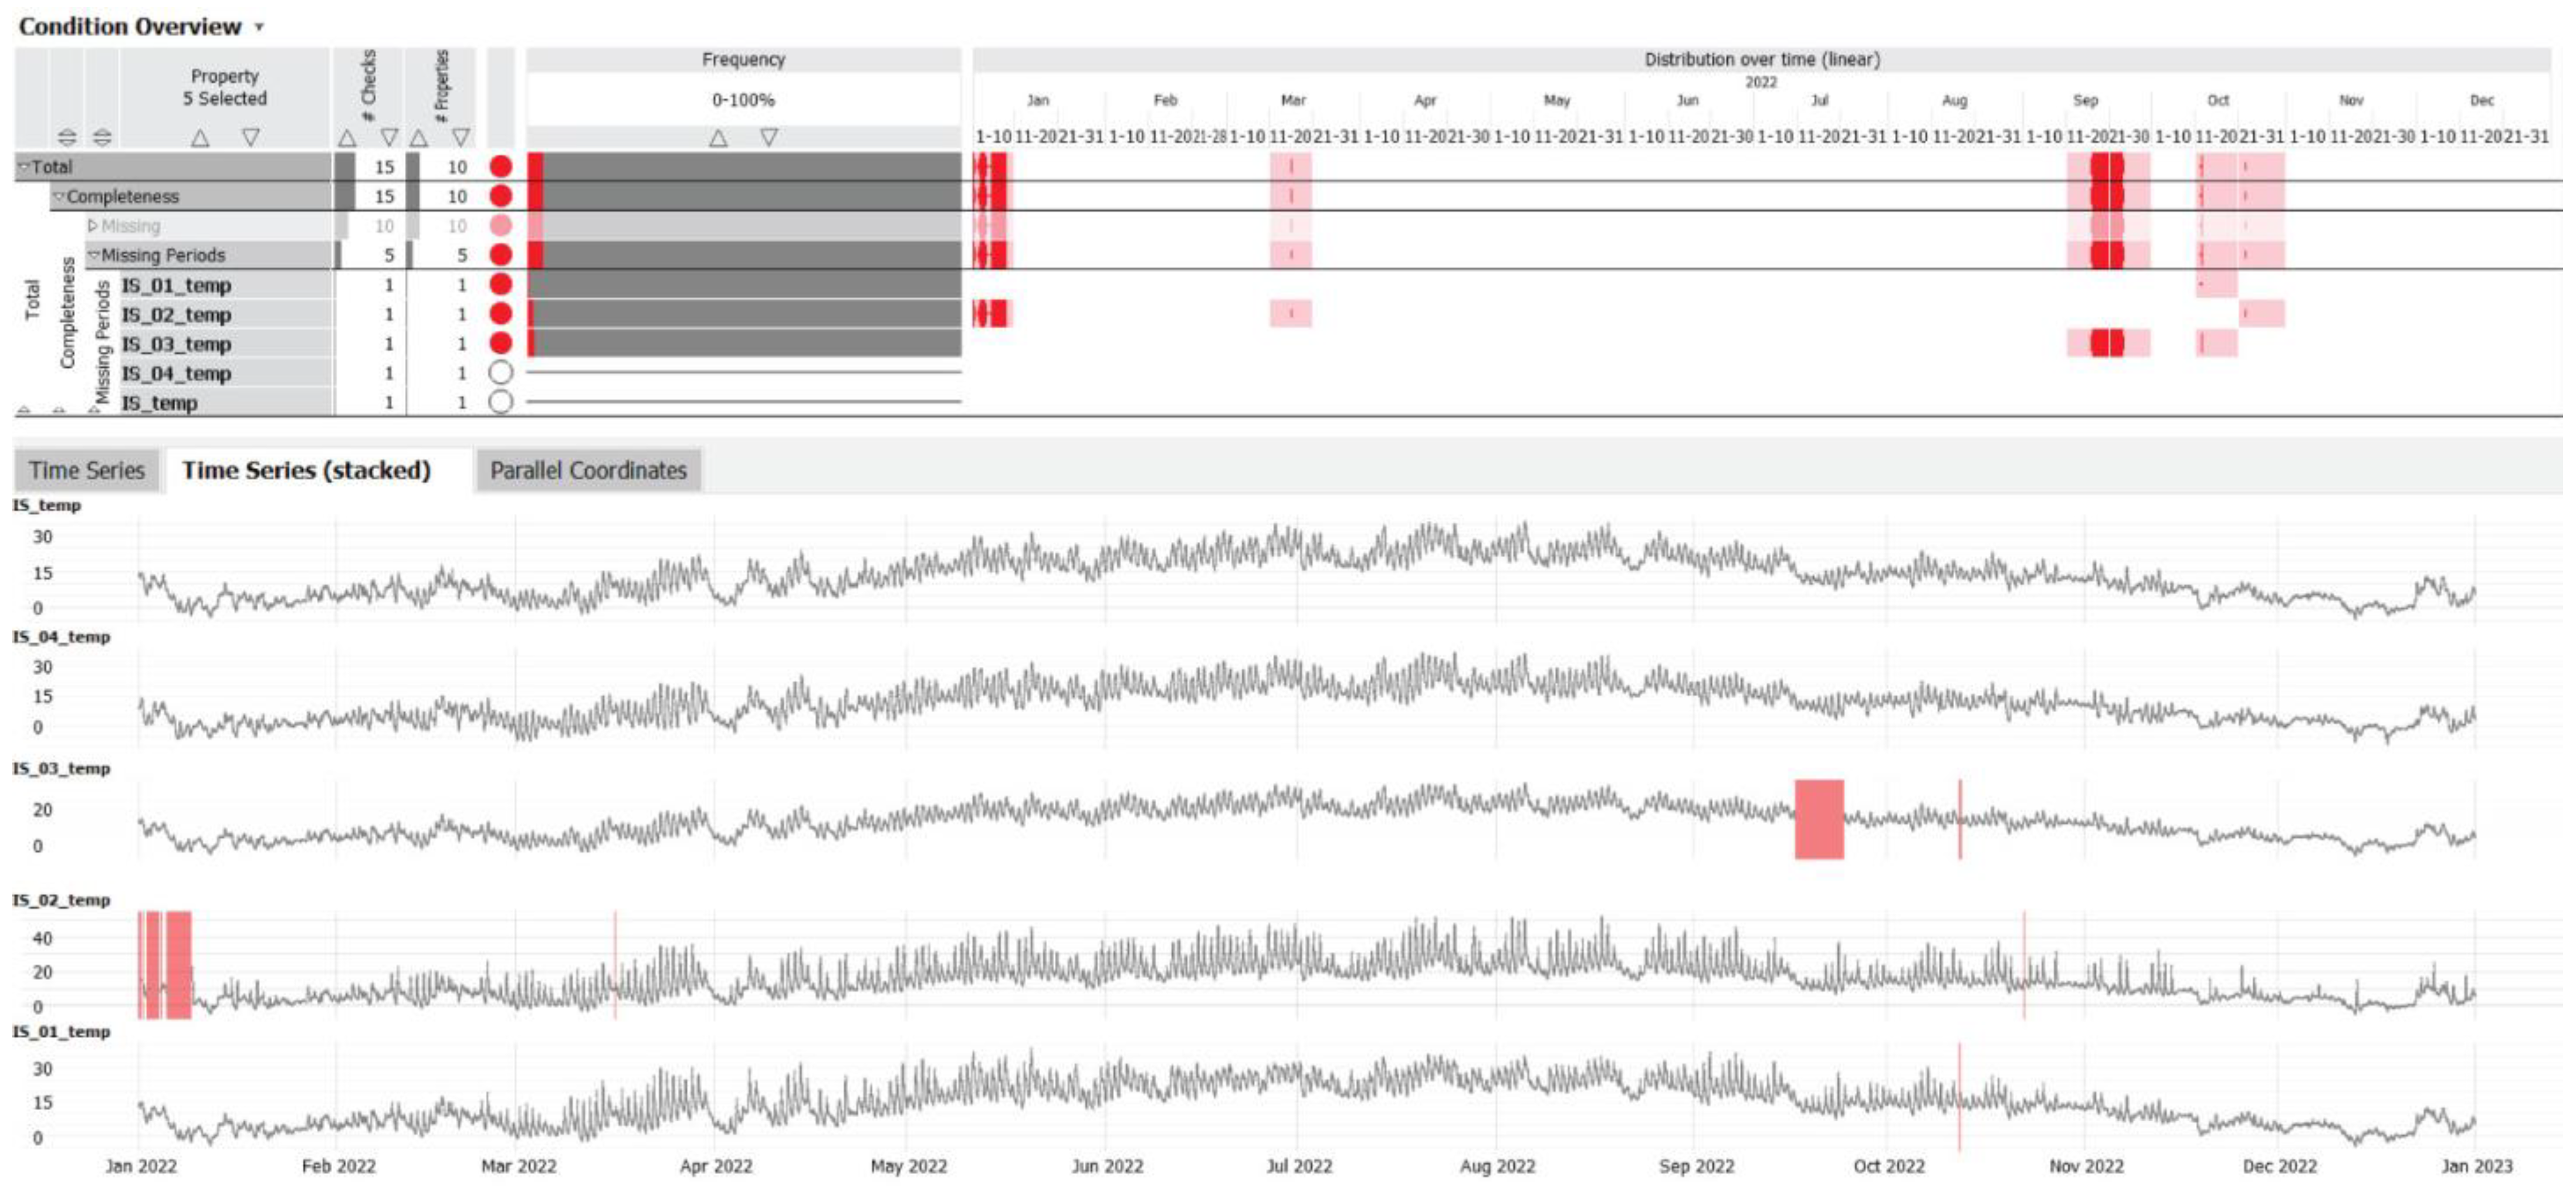Sort # Checks column ascending
This screenshot has height=1190, width=2576.
point(347,138)
